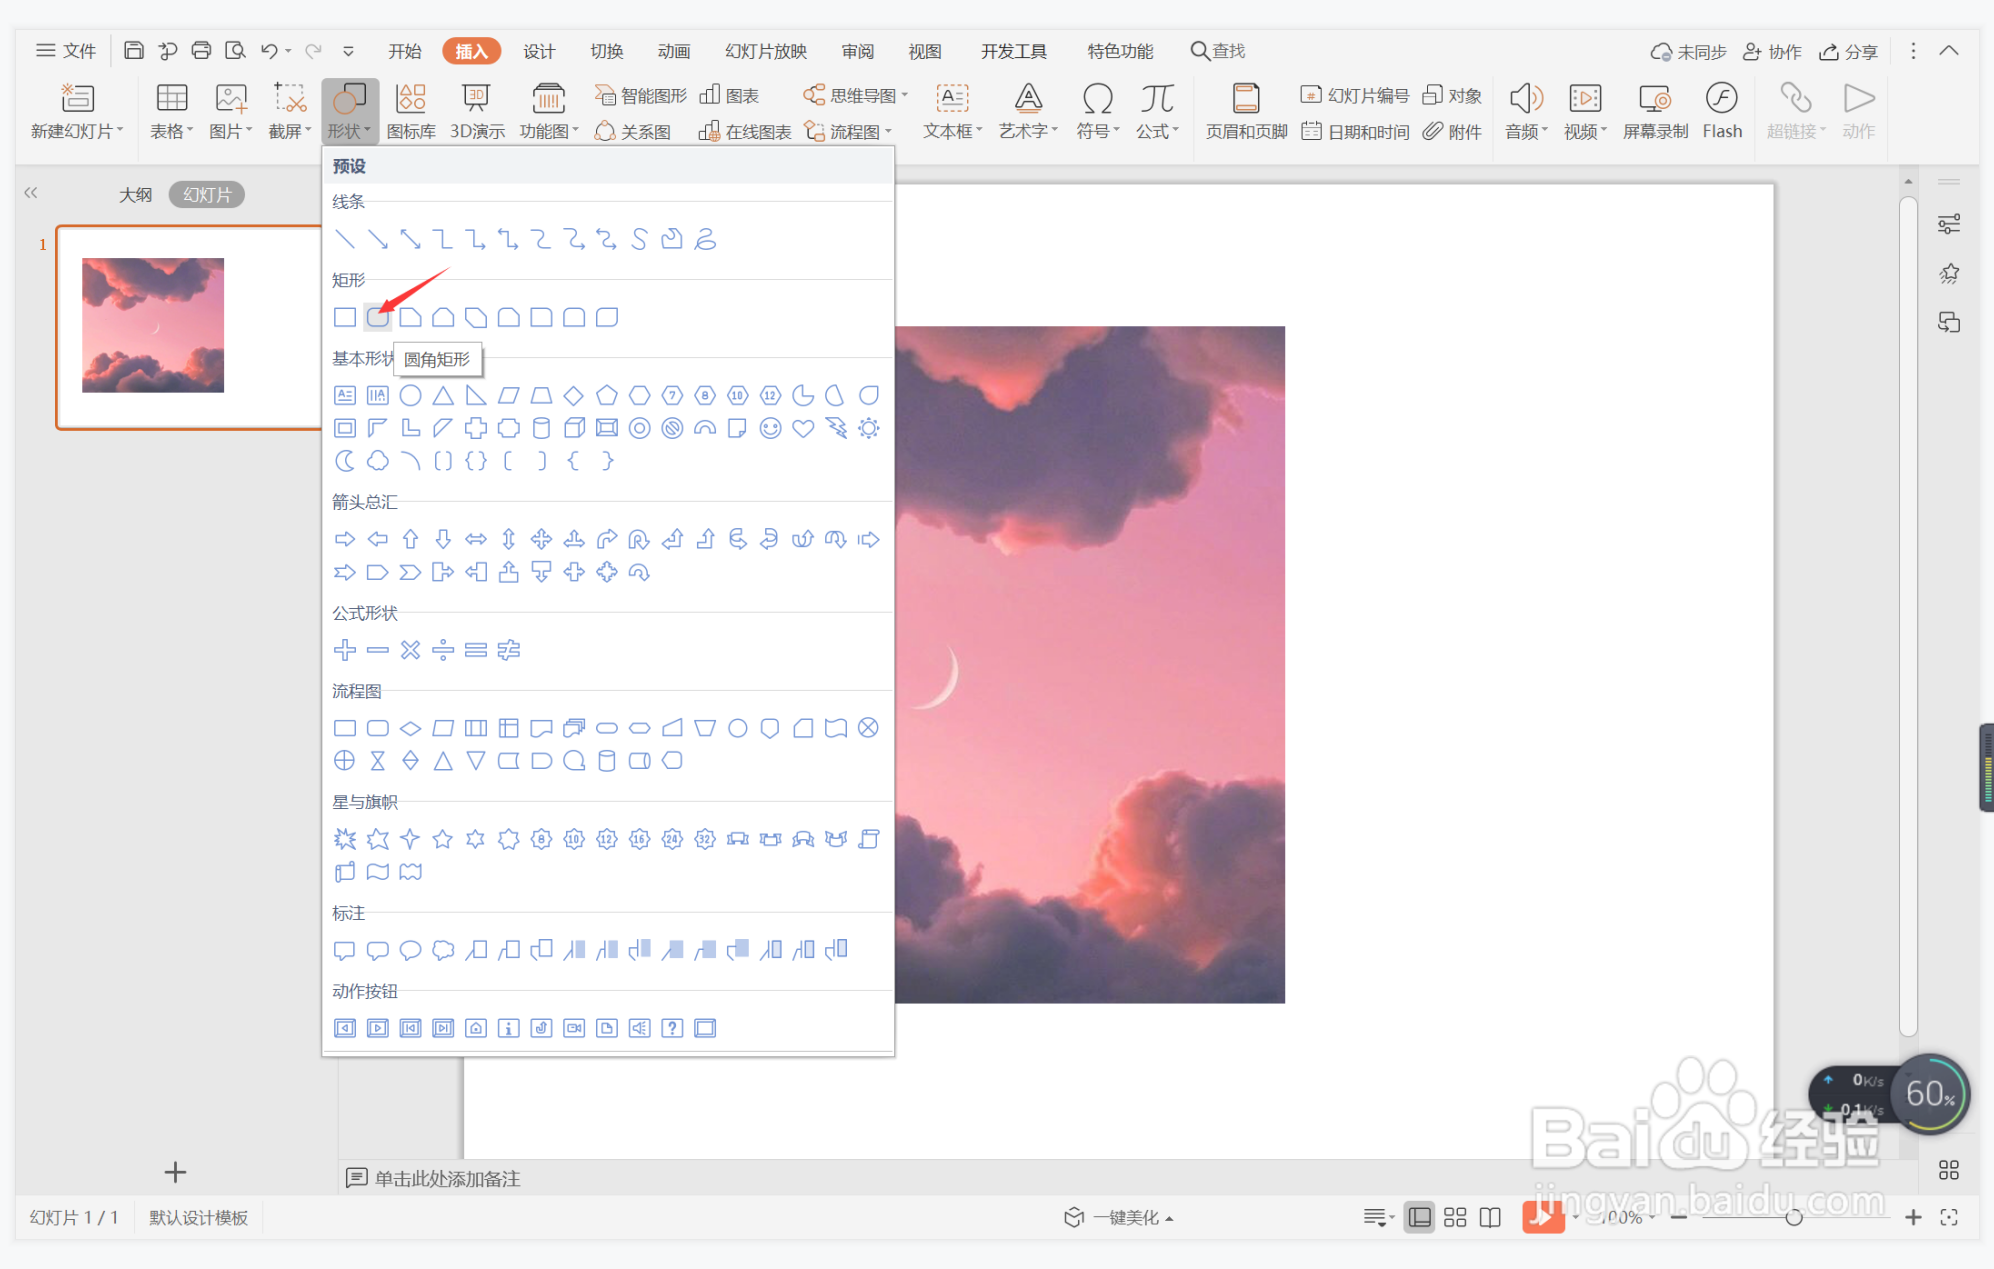
Task: Click the Flash insert icon
Action: click(1722, 112)
